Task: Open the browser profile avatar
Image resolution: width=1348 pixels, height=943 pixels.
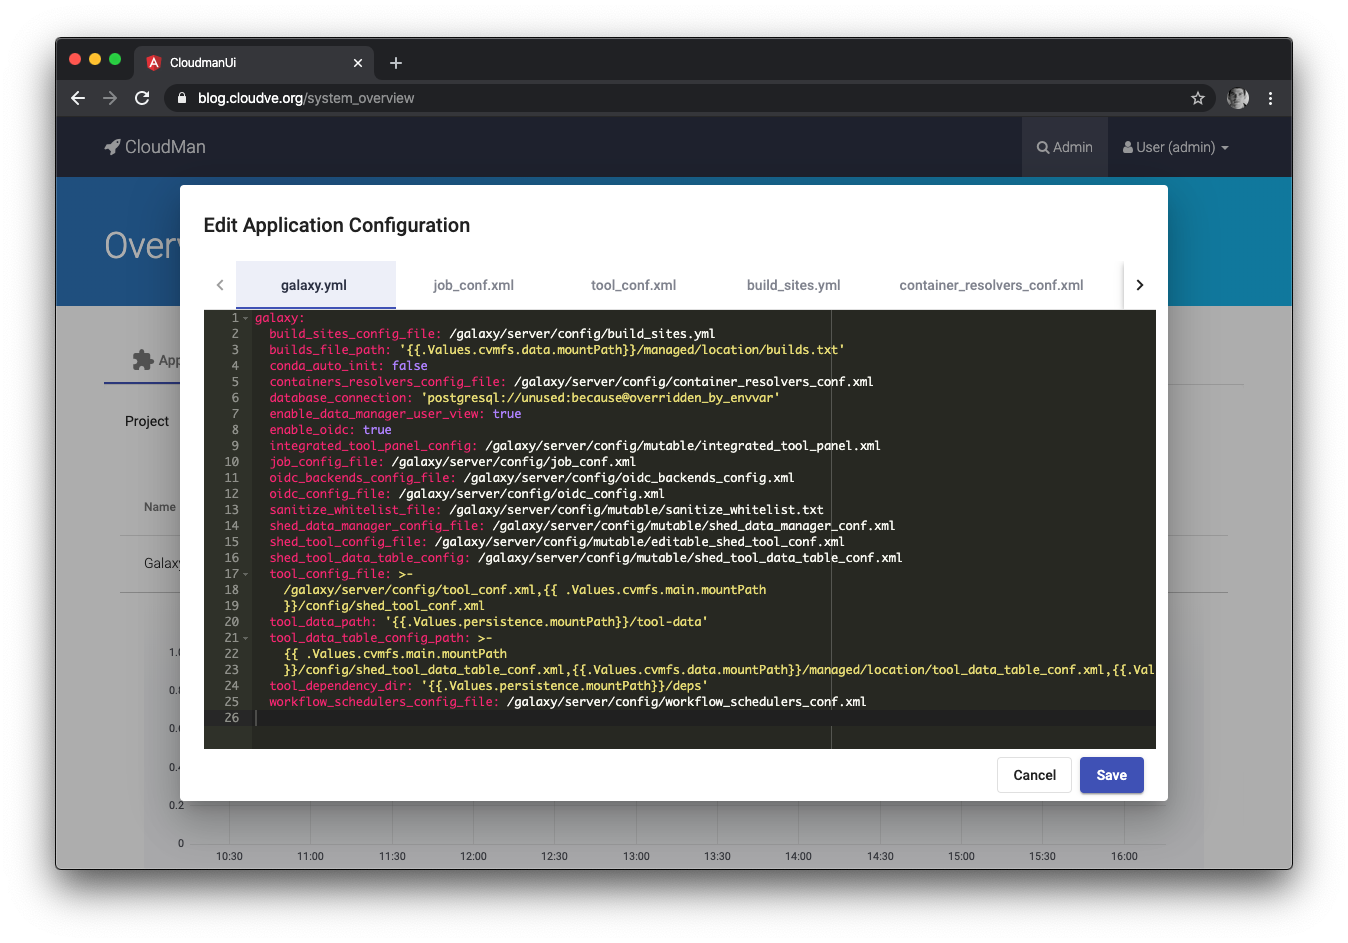Action: (x=1238, y=98)
